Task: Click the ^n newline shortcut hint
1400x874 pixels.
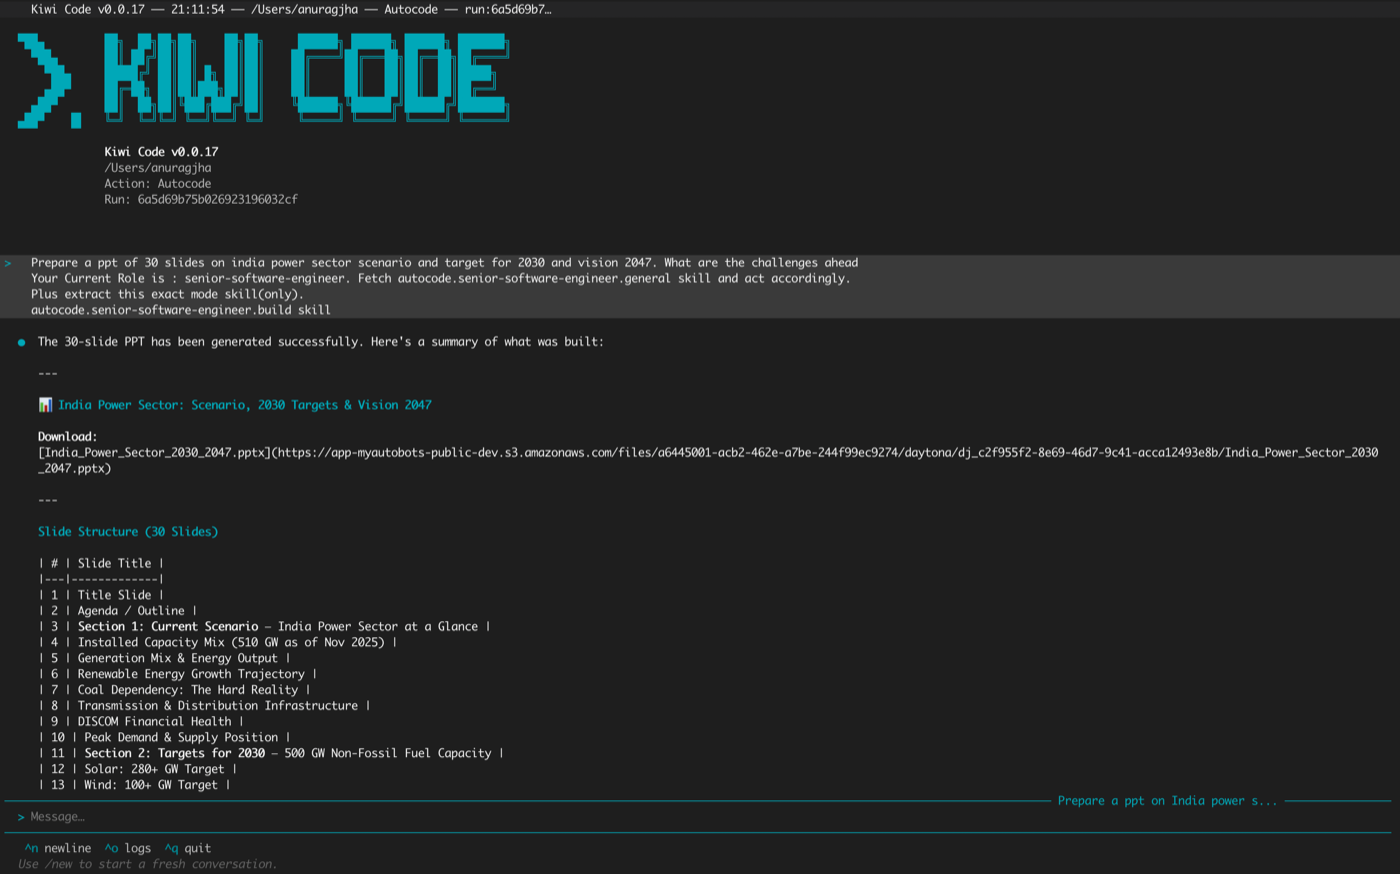Action: click(58, 848)
